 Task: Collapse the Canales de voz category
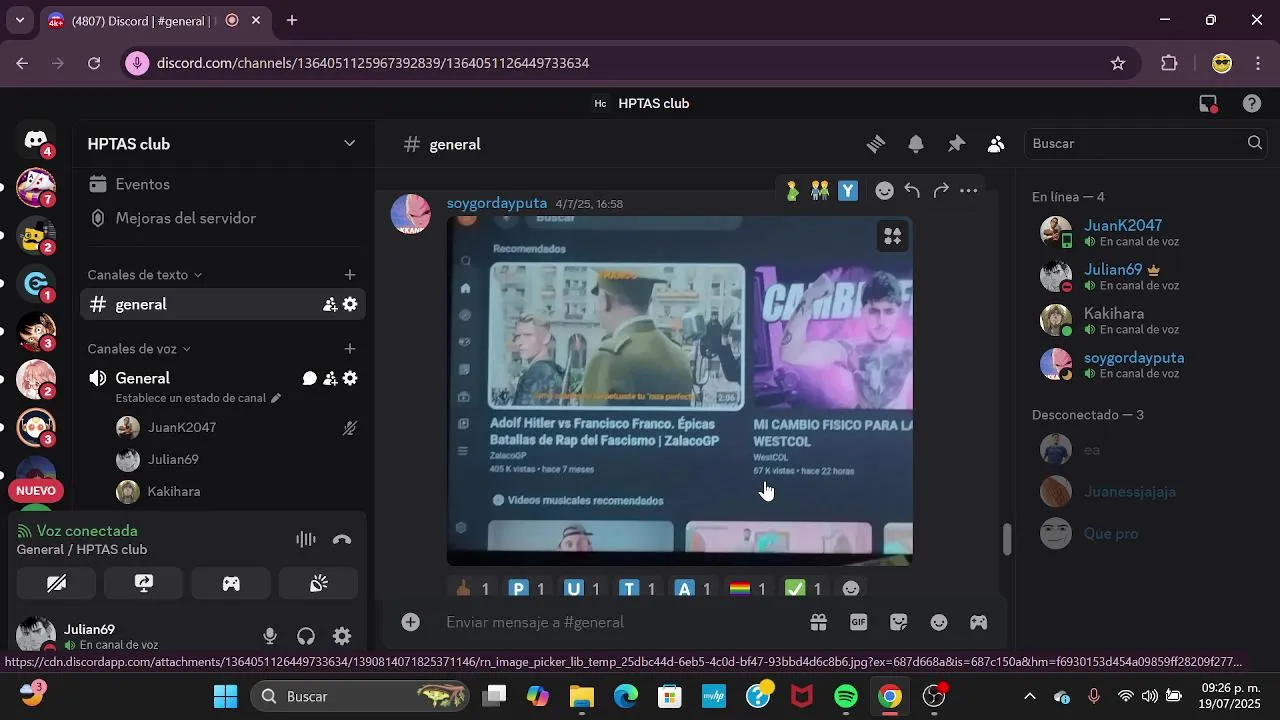(139, 349)
